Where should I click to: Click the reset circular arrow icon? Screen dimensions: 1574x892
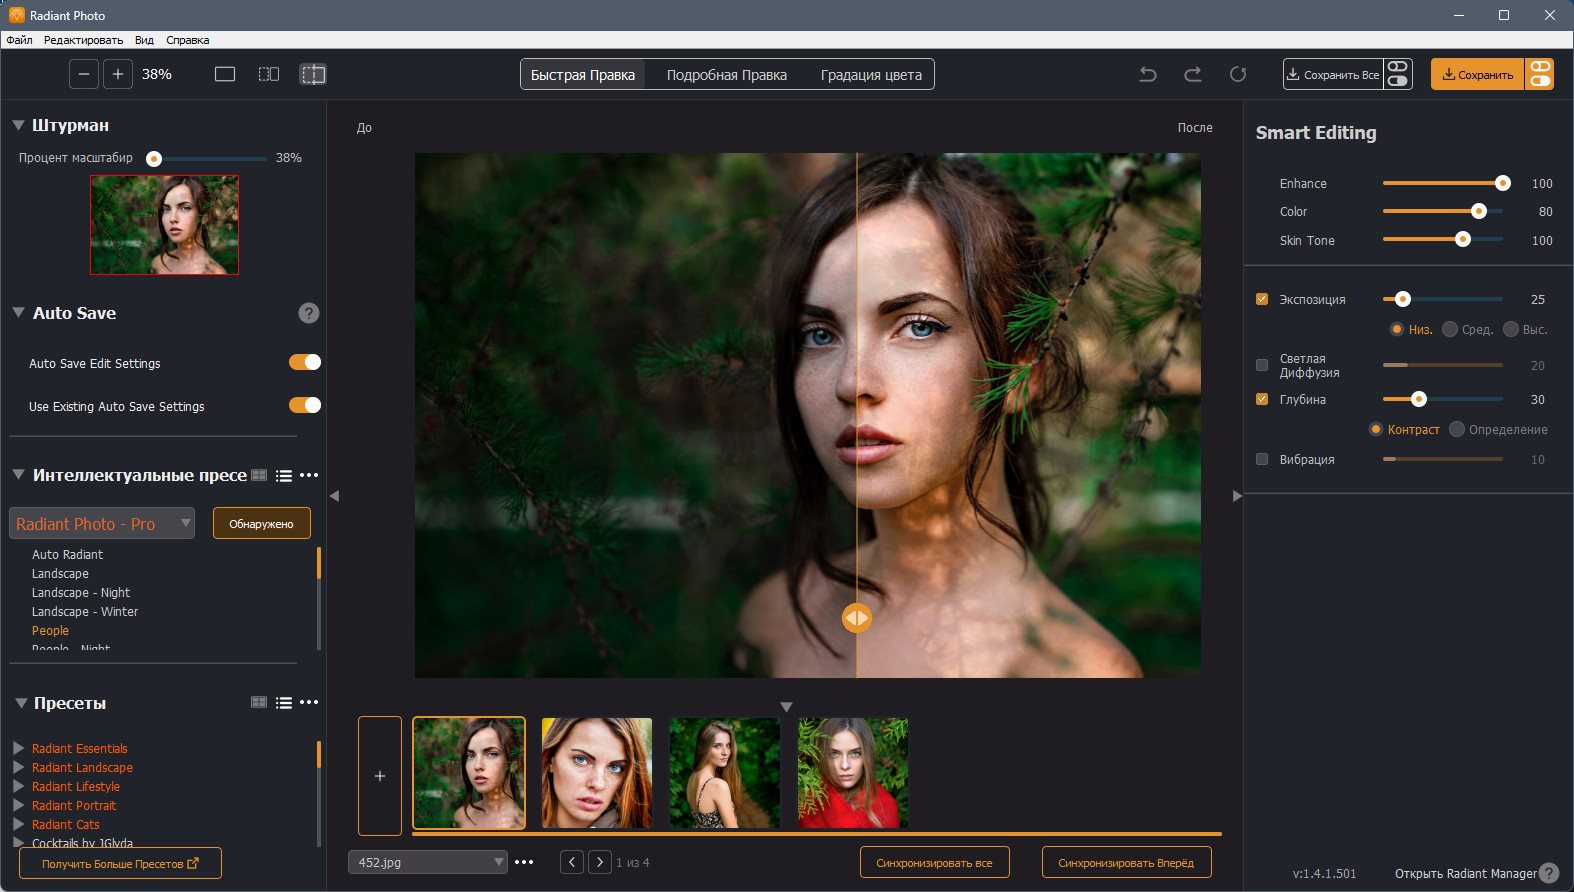[x=1238, y=74]
